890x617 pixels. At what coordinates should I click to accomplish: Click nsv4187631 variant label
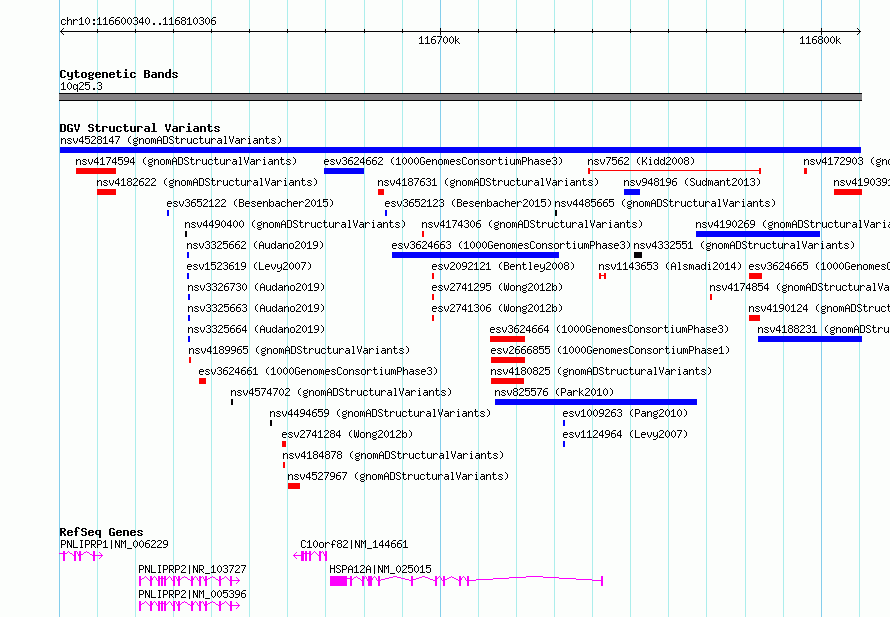[488, 182]
